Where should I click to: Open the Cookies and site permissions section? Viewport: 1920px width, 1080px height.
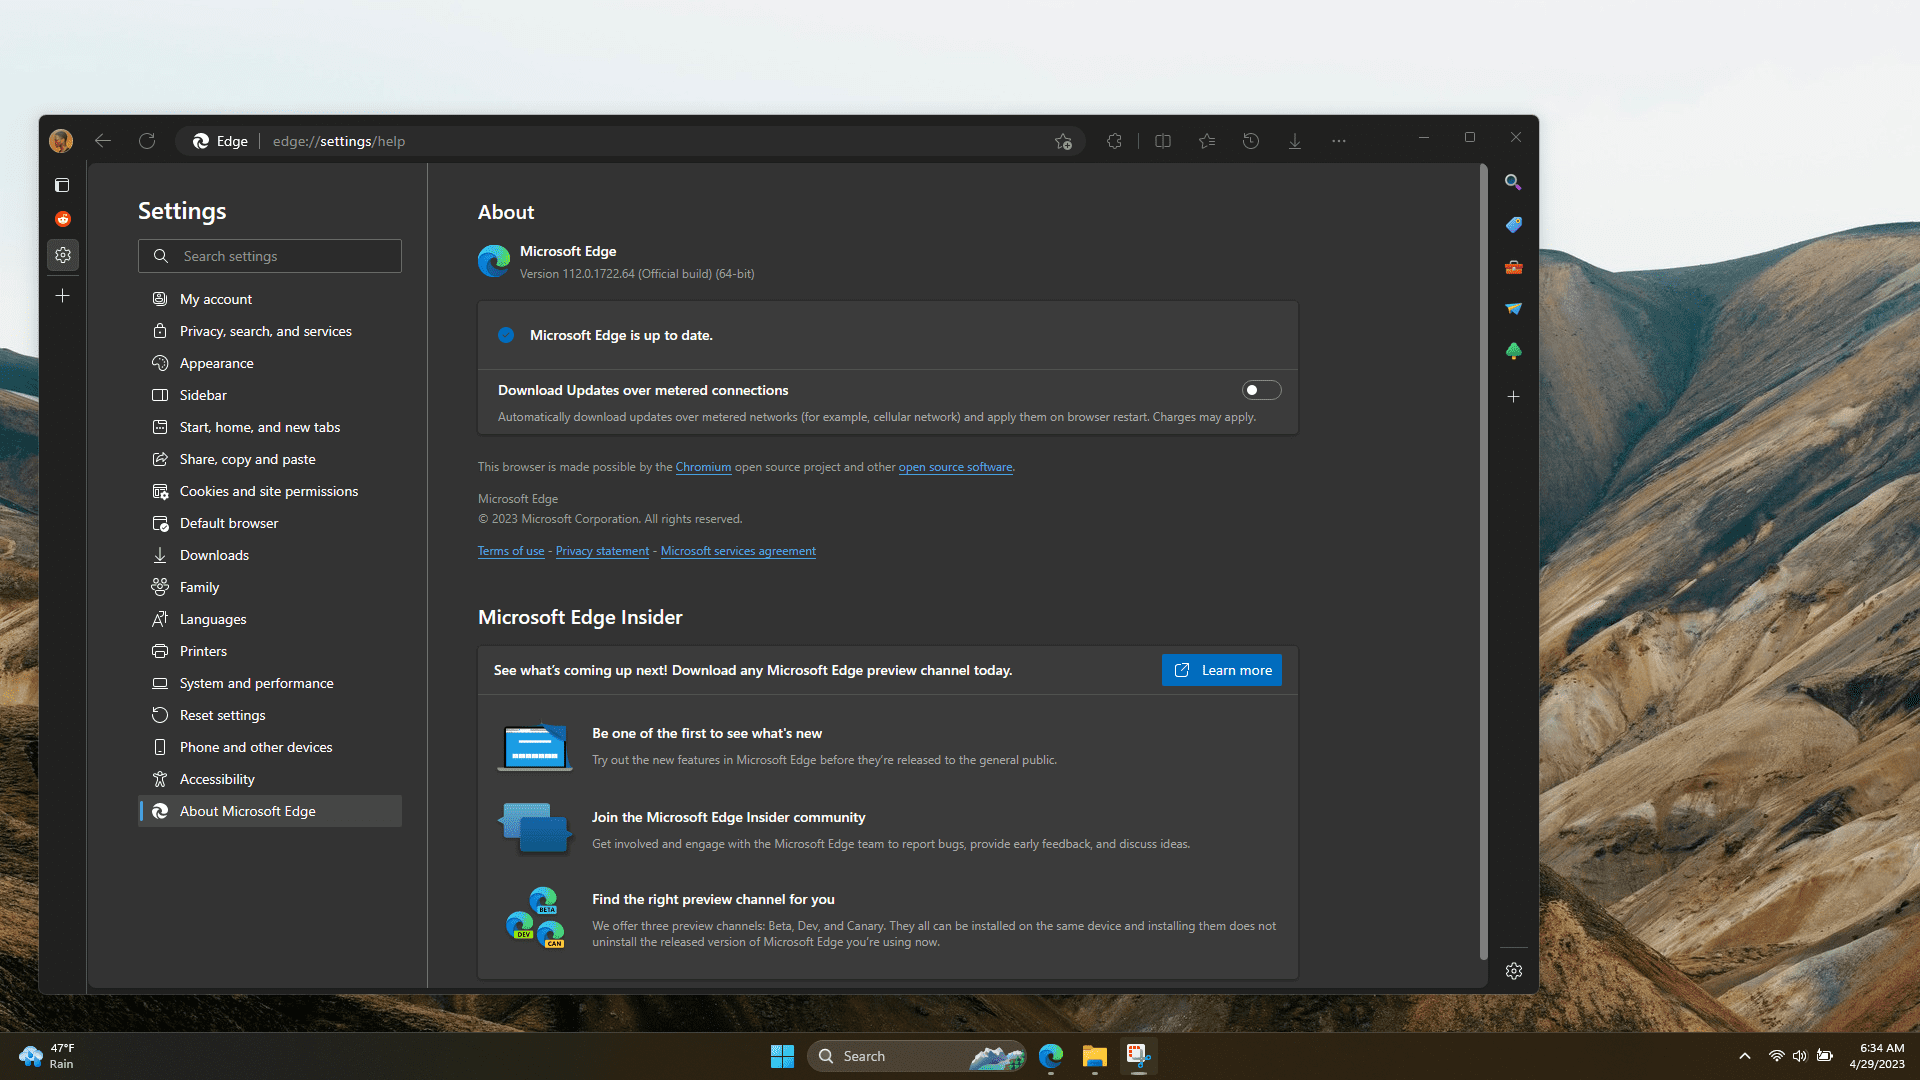(x=269, y=489)
